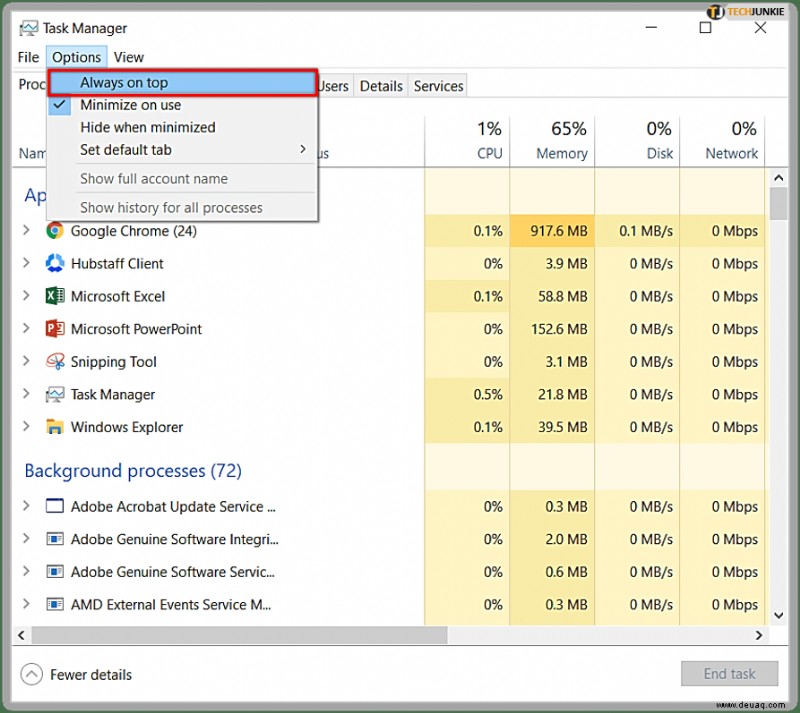Viewport: 800px width, 713px height.
Task: Close the Options menu from menu bar
Action: [x=77, y=57]
